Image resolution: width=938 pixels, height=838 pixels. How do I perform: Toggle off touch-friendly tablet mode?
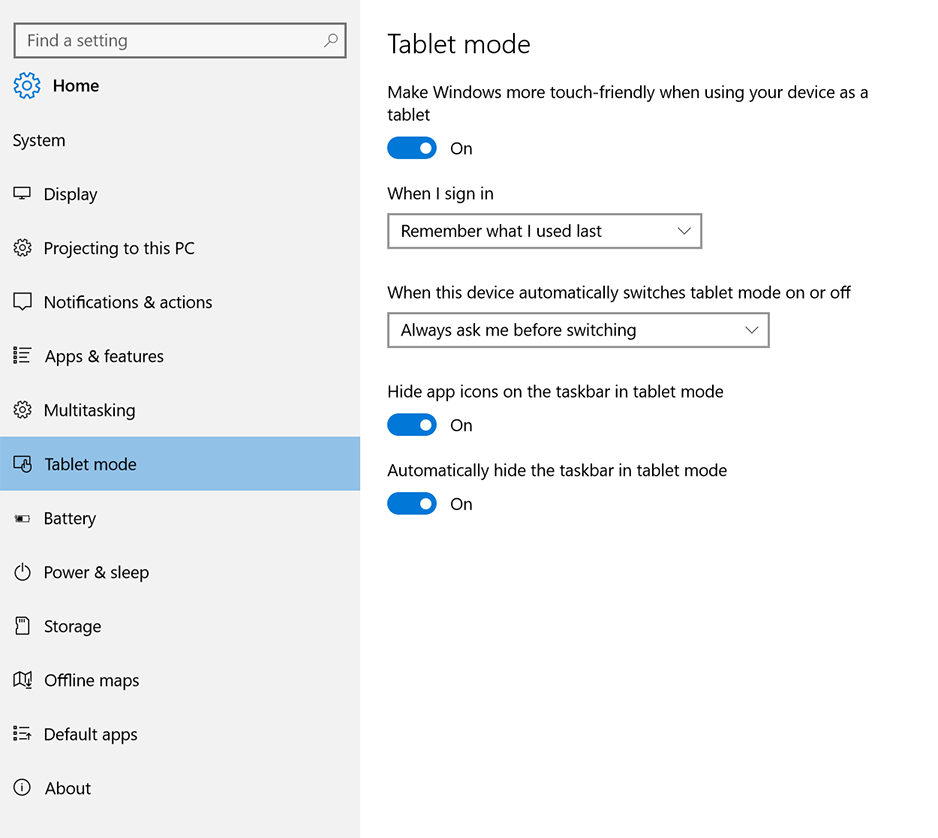(412, 147)
